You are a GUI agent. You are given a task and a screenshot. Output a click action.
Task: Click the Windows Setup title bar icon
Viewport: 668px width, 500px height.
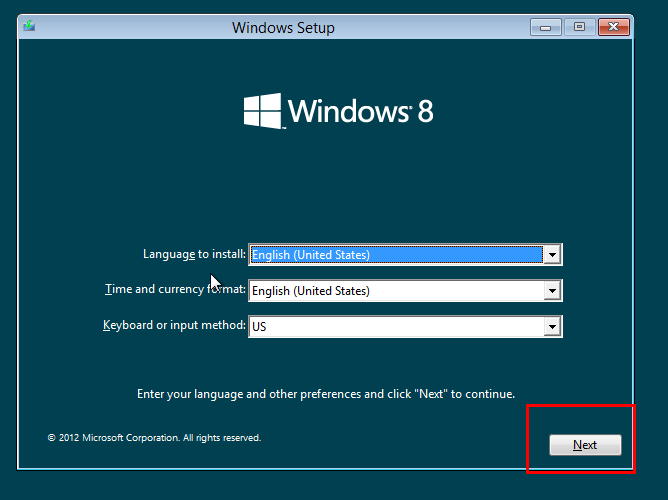(x=29, y=26)
